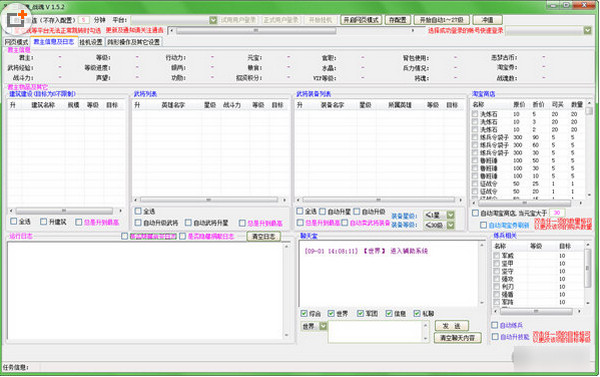The width and height of the screenshot is (600, 377).
Task: Check the 征战令 row with discount 25
Action: pyautogui.click(x=475, y=184)
